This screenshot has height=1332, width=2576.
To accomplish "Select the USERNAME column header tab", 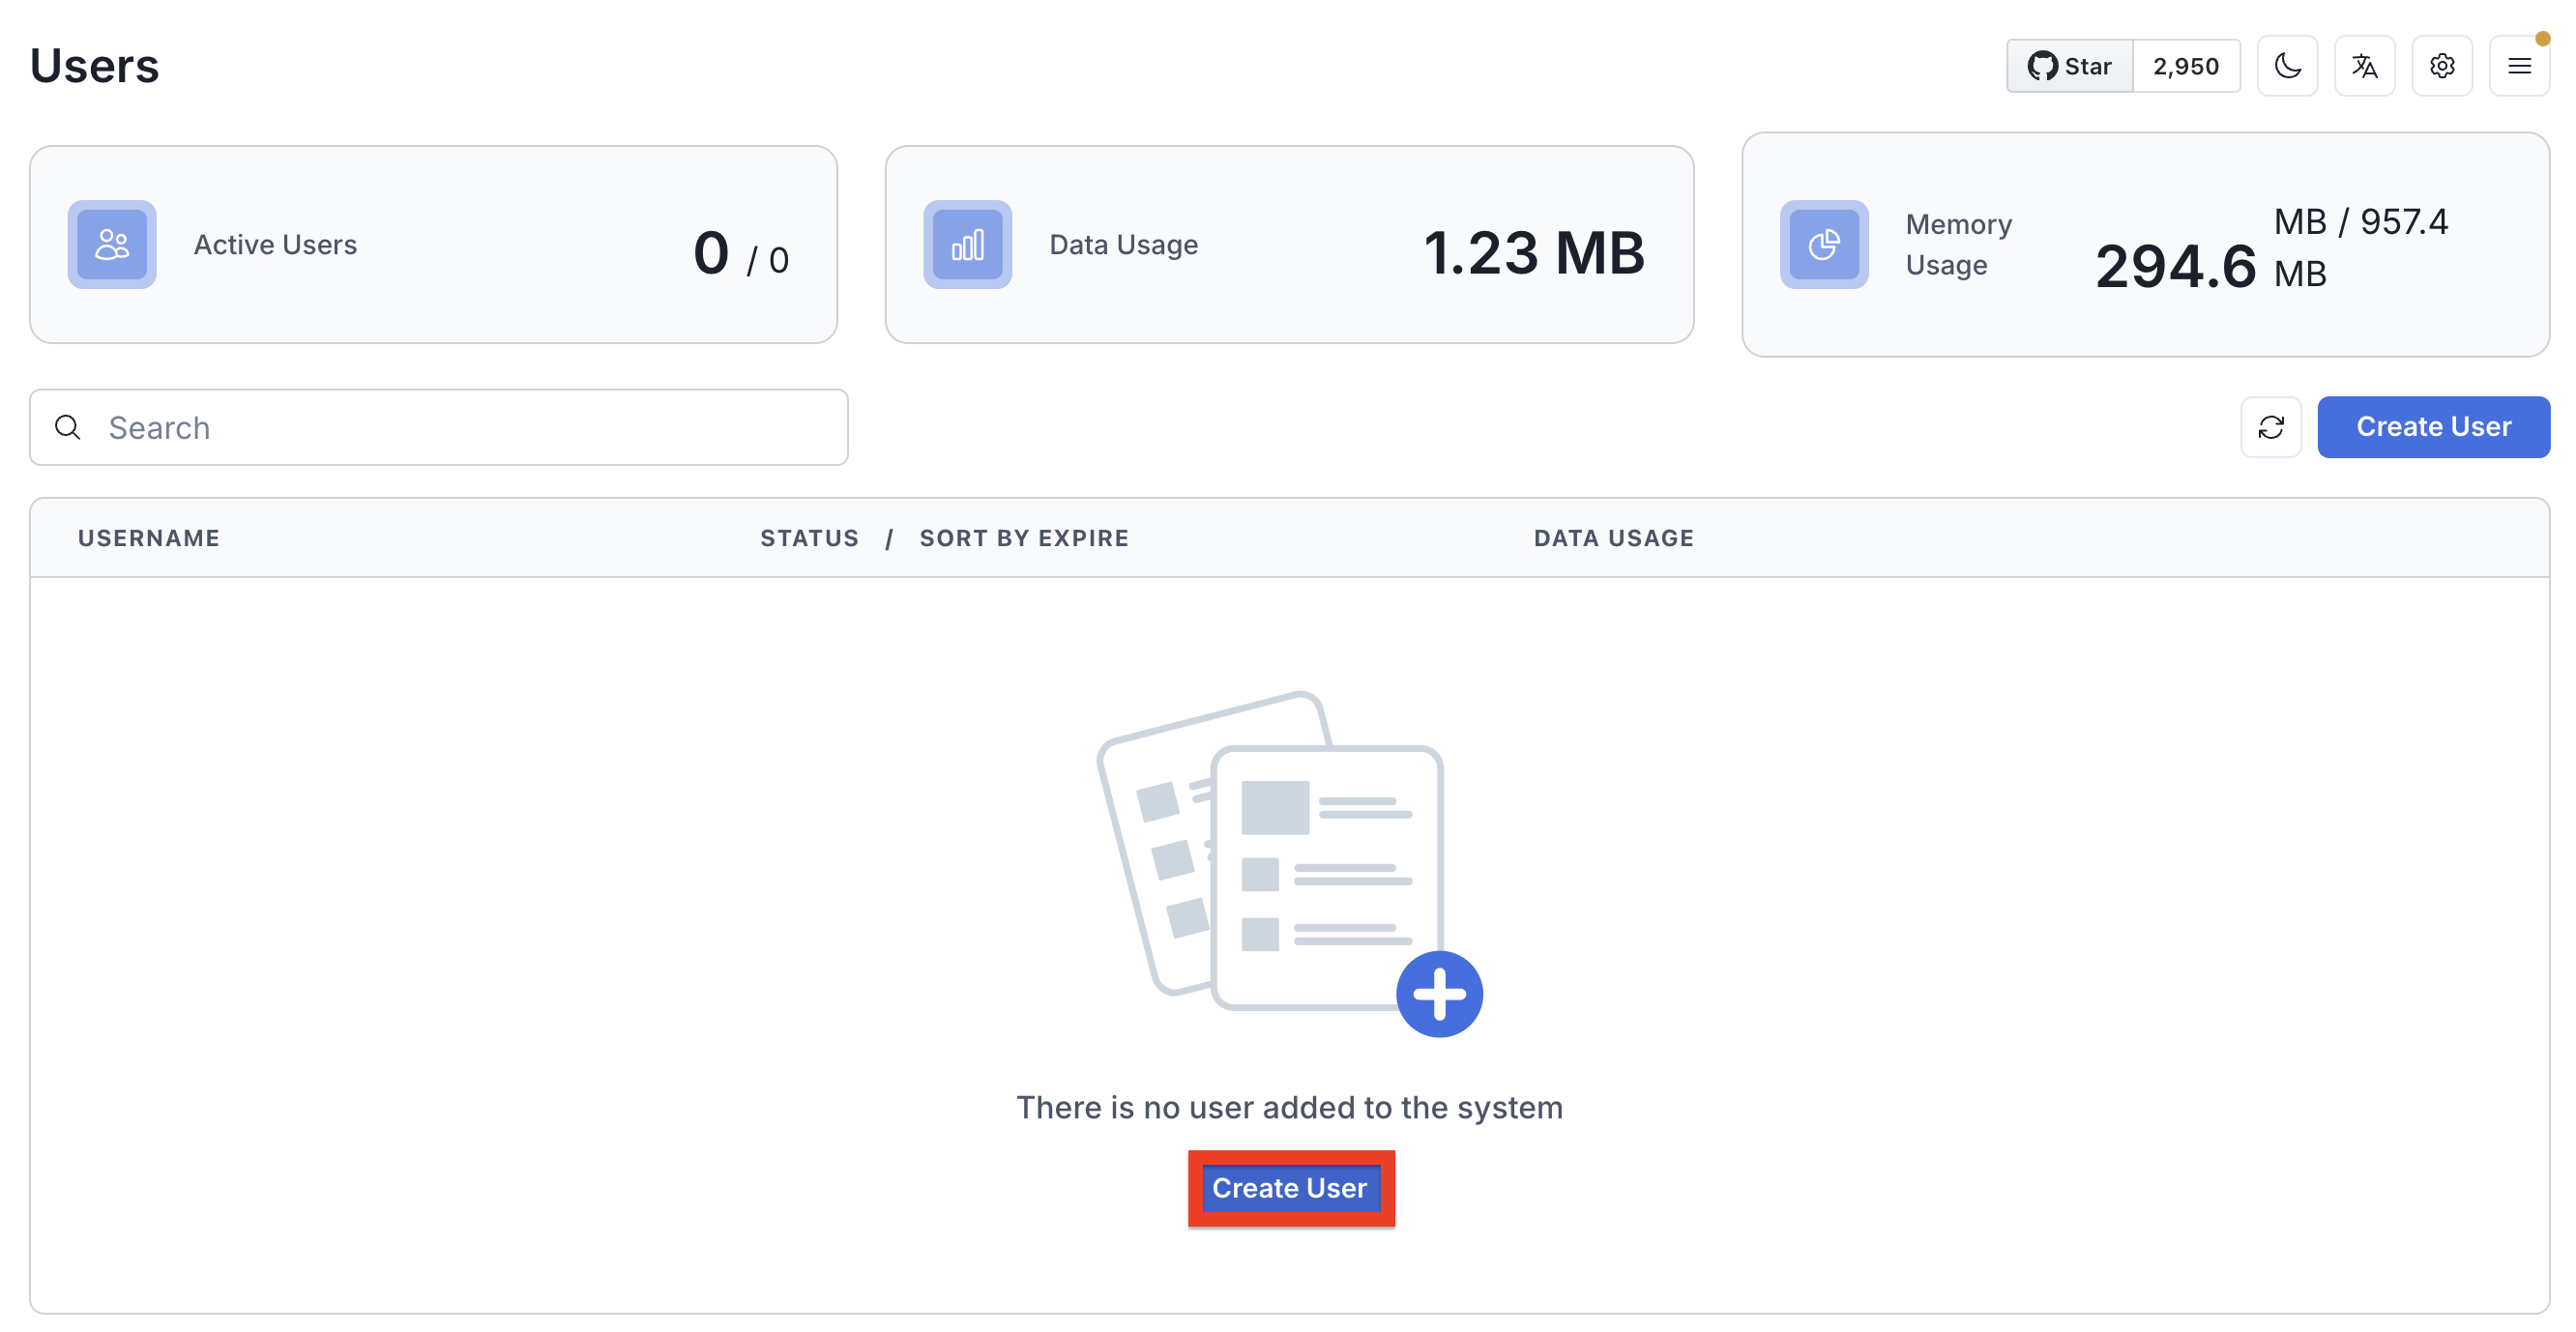I will pyautogui.click(x=148, y=536).
